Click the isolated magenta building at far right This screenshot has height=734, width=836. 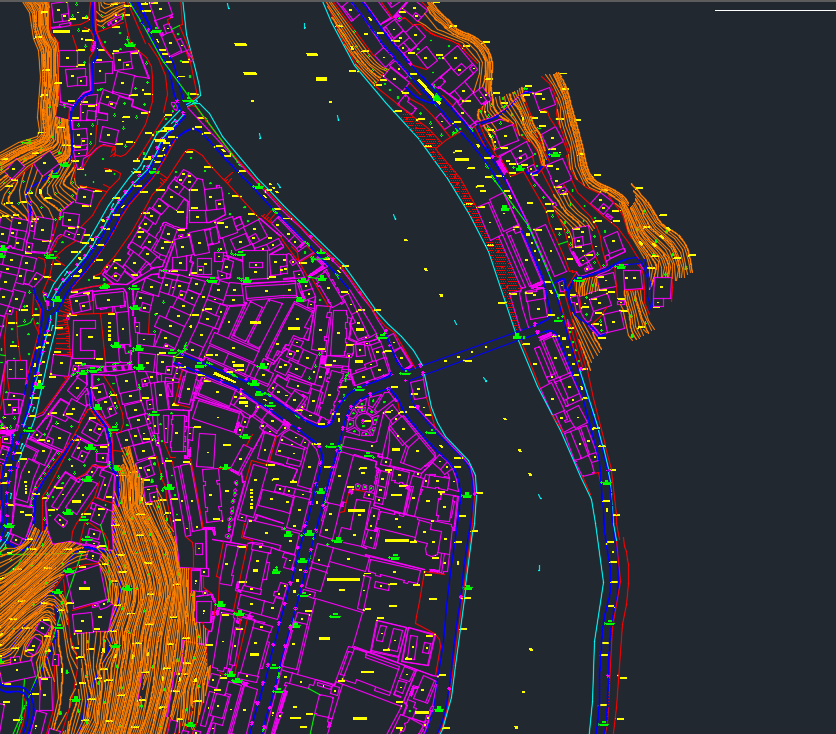[x=661, y=289]
